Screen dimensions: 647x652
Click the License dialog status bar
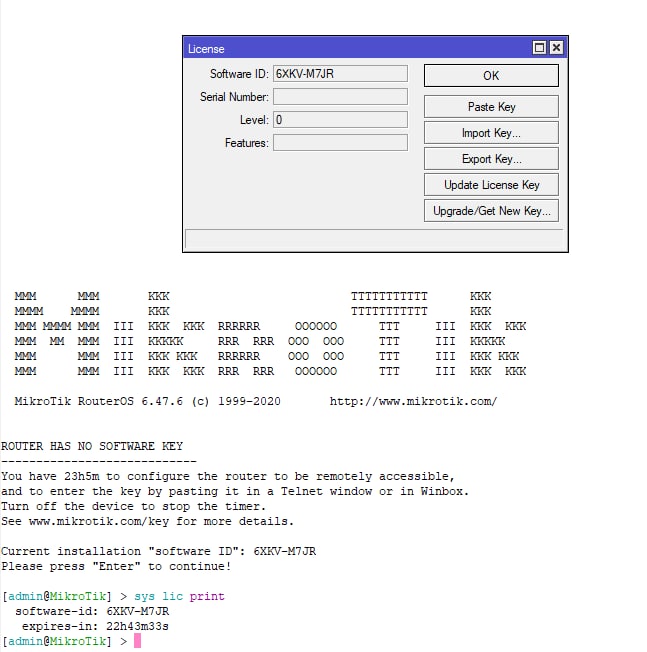point(374,239)
